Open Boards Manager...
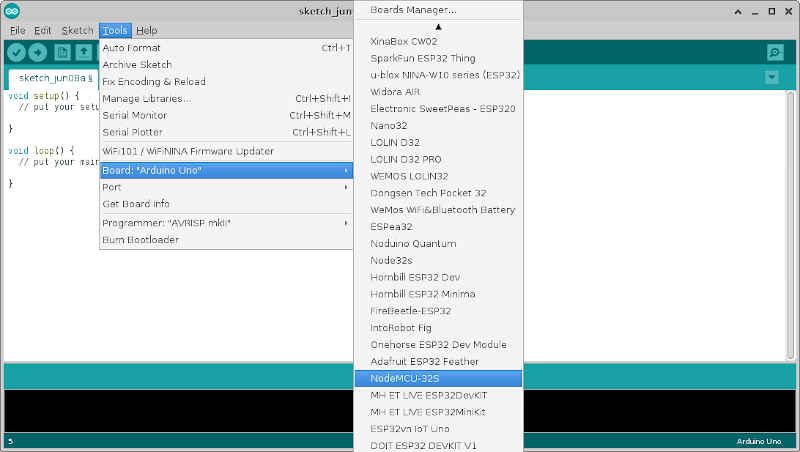 coord(438,10)
